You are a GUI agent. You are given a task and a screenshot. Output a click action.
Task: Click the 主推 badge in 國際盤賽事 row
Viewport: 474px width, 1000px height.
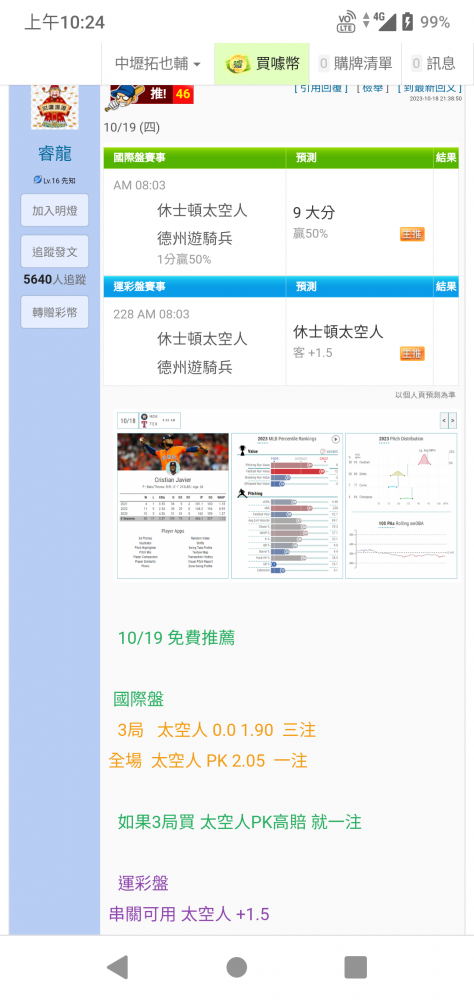click(412, 234)
